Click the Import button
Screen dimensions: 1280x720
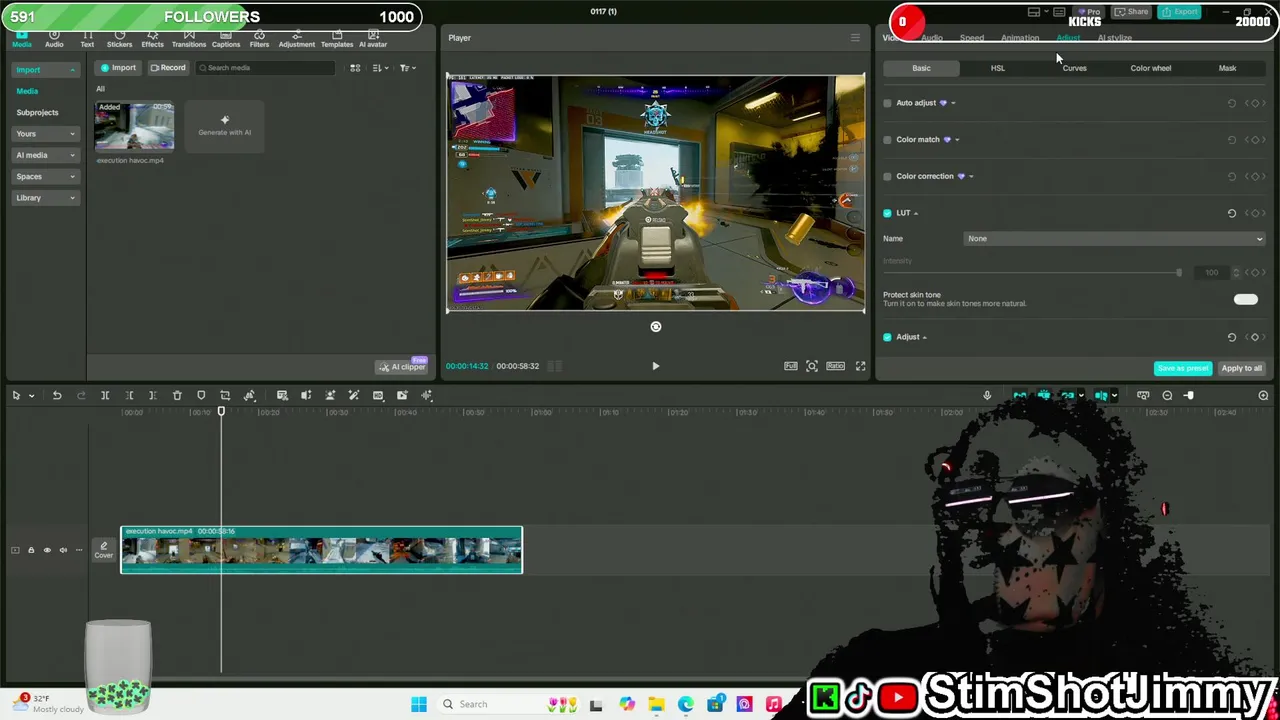tap(118, 68)
